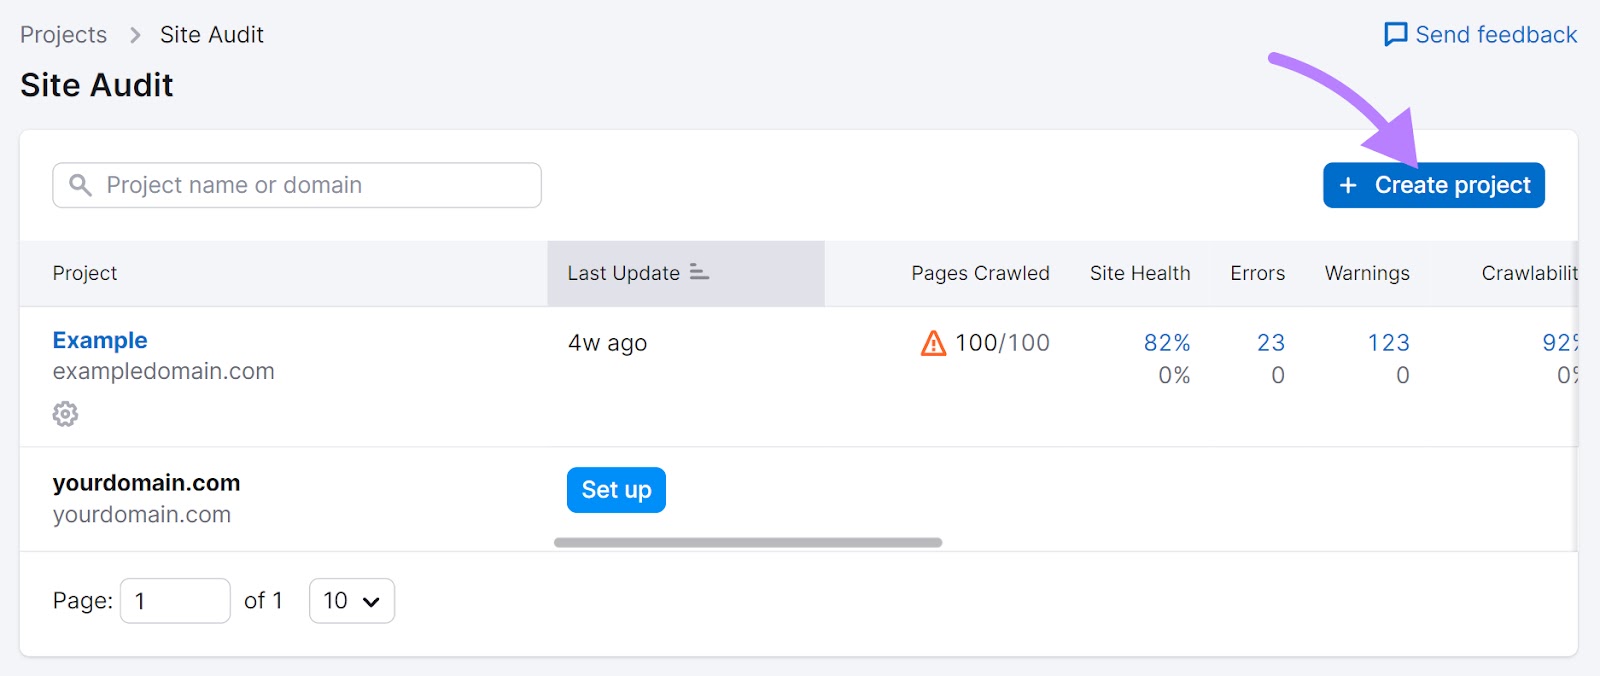Open the Send feedback link
The height and width of the screenshot is (676, 1600).
[x=1480, y=35]
